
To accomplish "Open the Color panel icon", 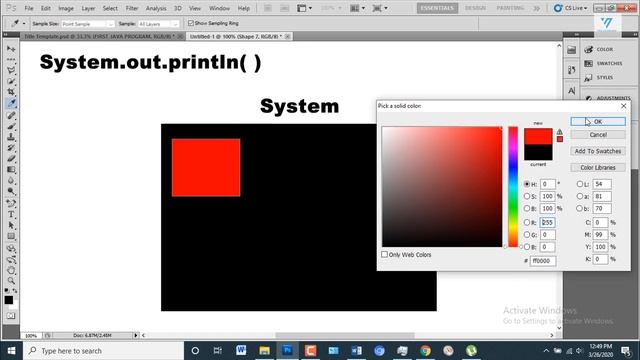I will [589, 49].
